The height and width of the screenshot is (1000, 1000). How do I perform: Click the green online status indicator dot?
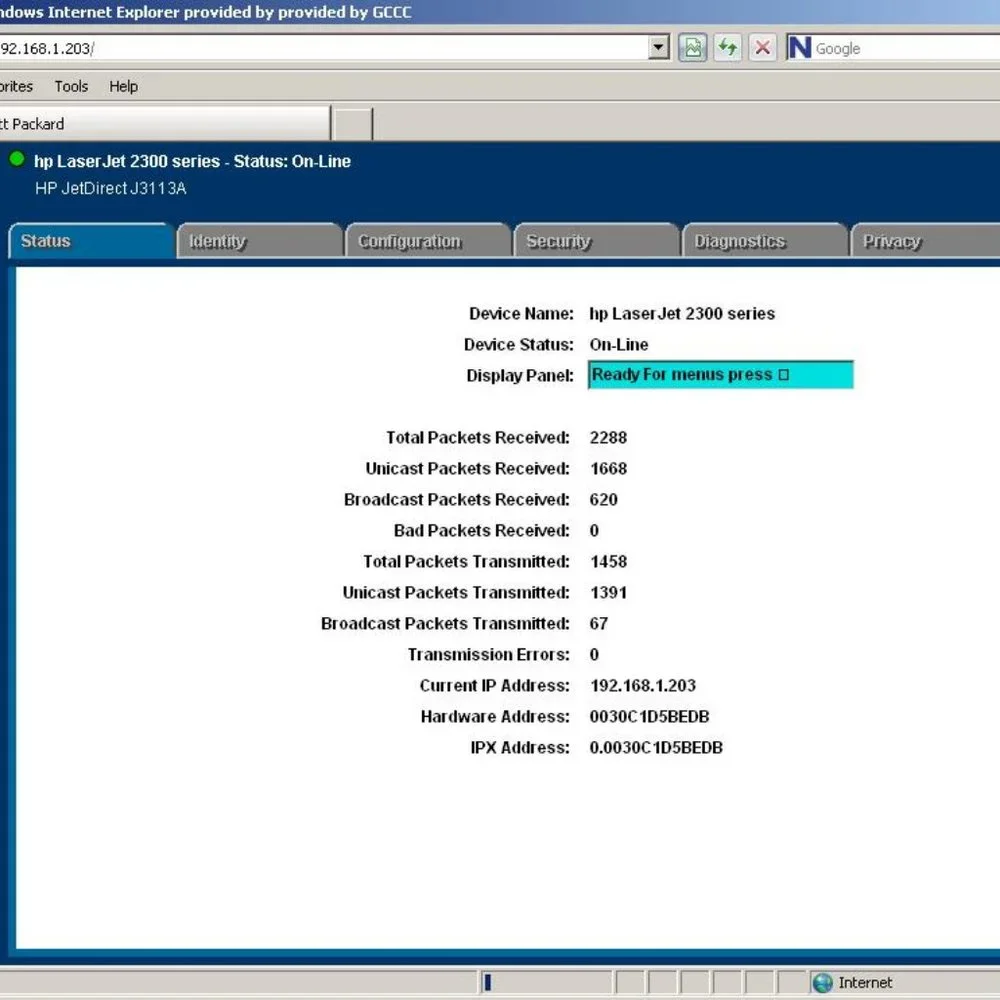[x=17, y=159]
